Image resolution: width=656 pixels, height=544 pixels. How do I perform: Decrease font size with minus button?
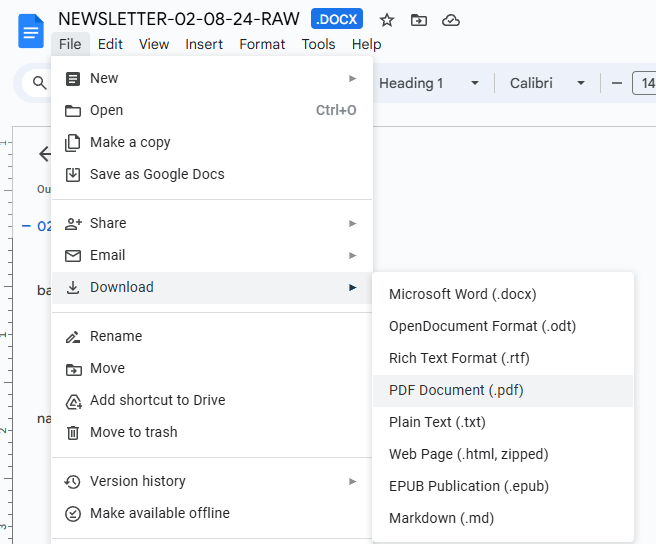tap(616, 83)
